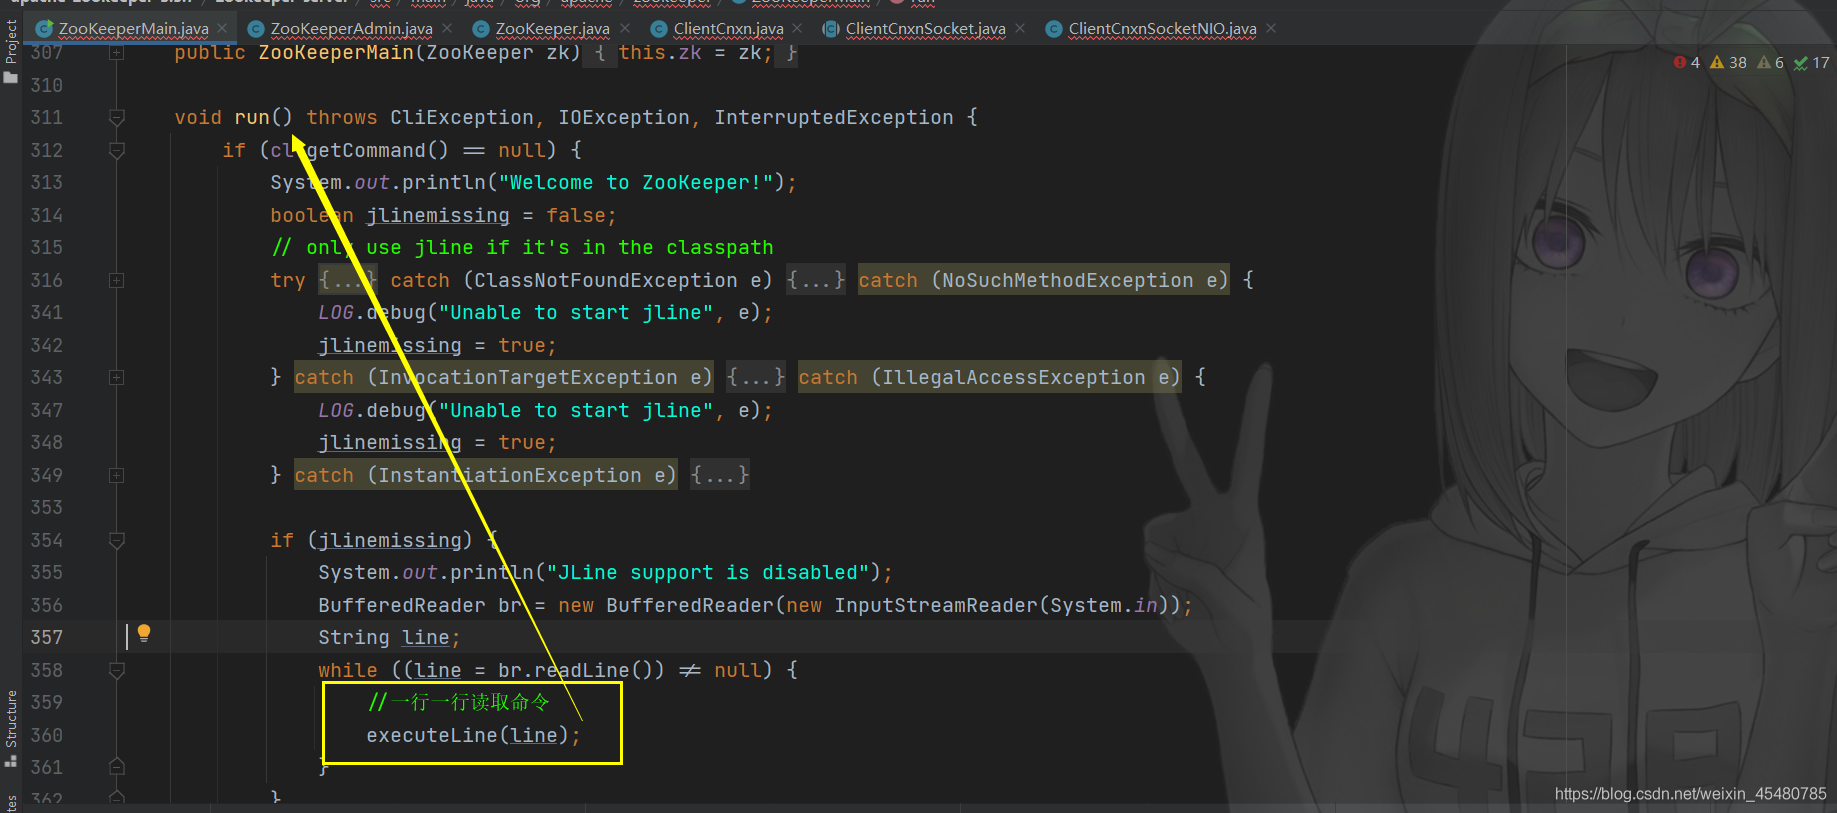
Task: Click jlinemissing in the boolean declaration
Action: [438, 216]
